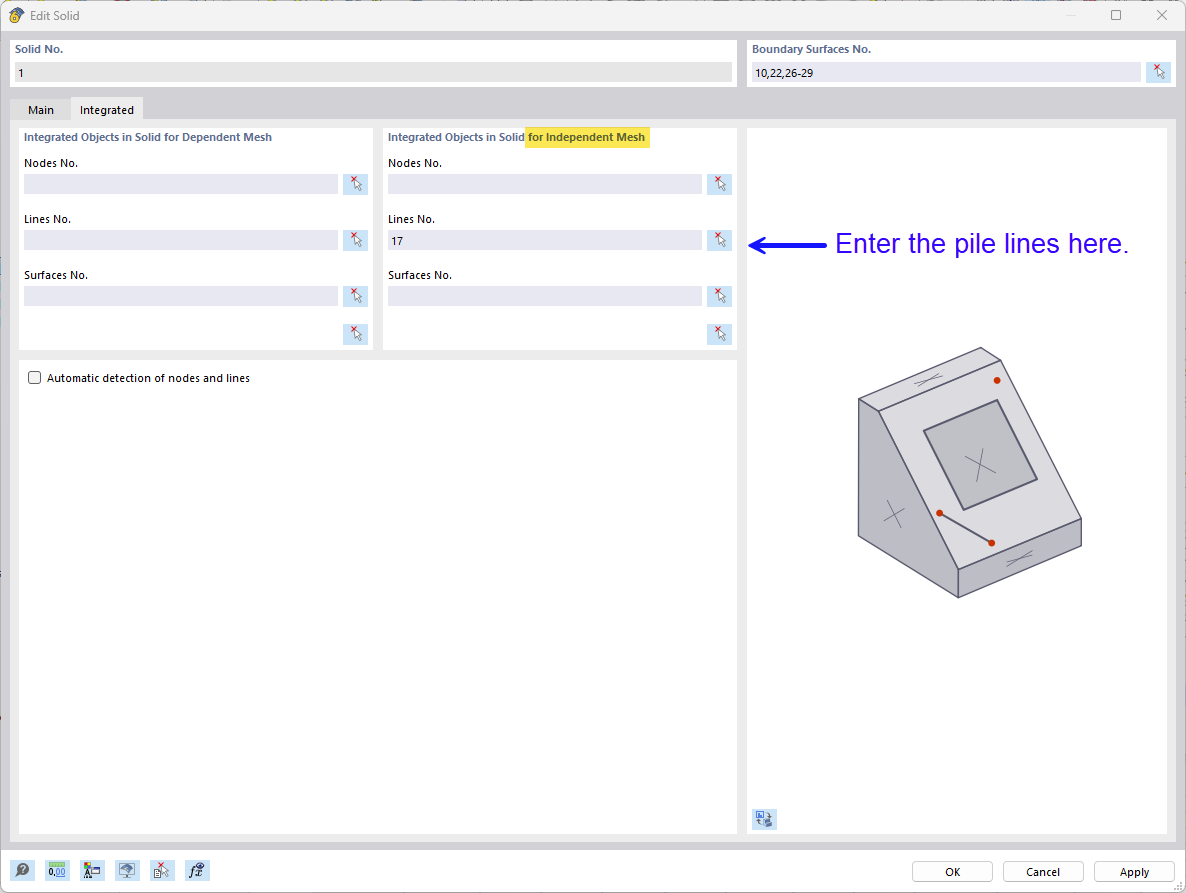Click the rendering/graphic view icon

click(127, 870)
